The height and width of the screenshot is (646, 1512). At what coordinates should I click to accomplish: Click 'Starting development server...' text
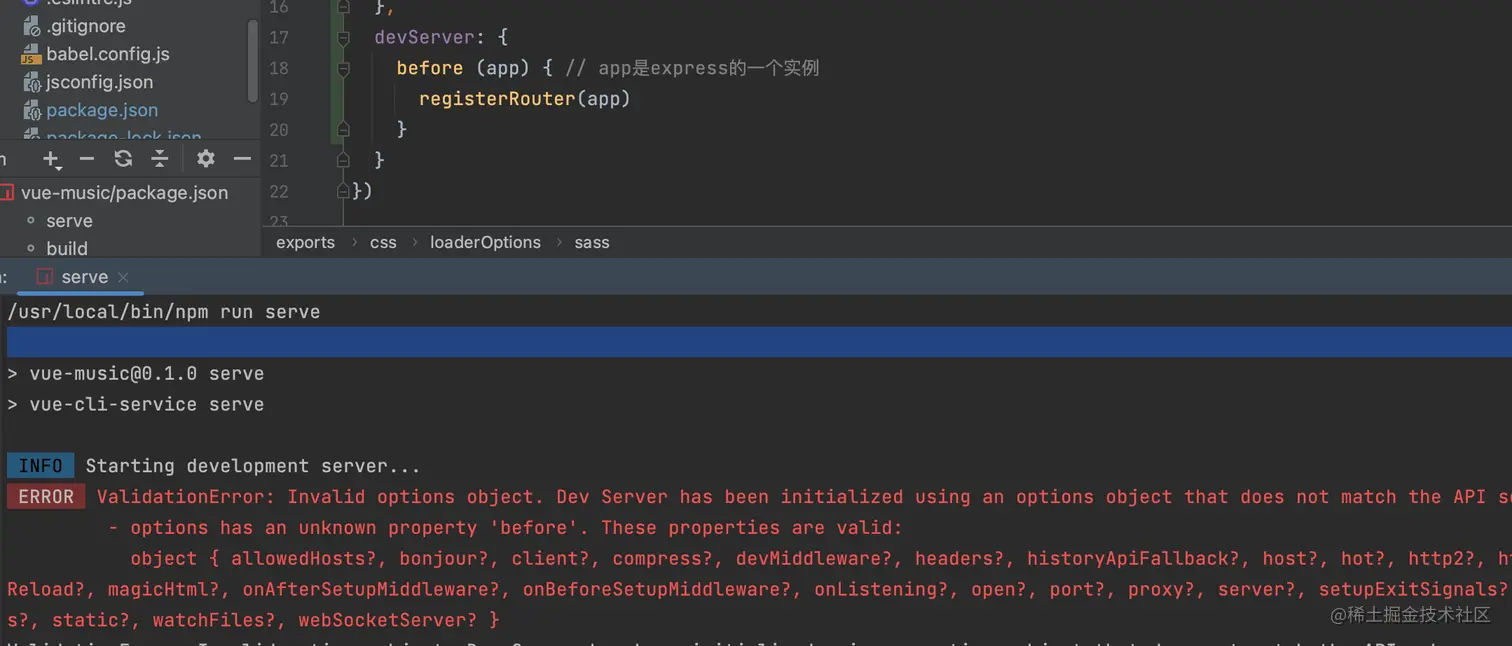coord(253,466)
